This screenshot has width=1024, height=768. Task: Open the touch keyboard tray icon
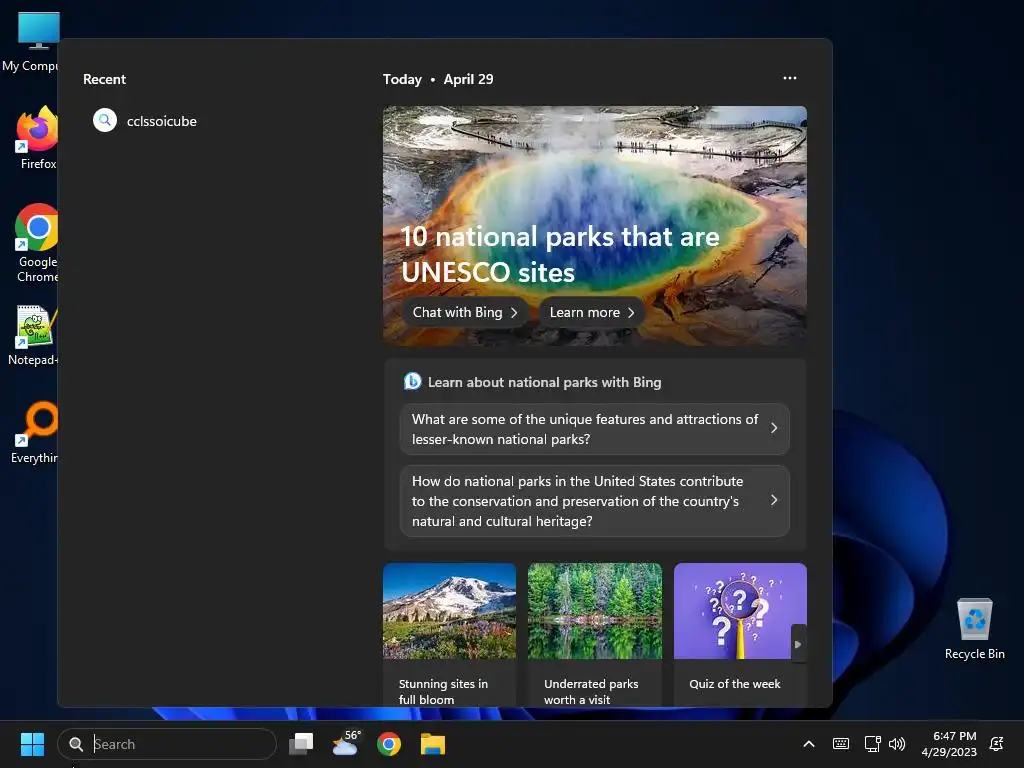pos(841,744)
